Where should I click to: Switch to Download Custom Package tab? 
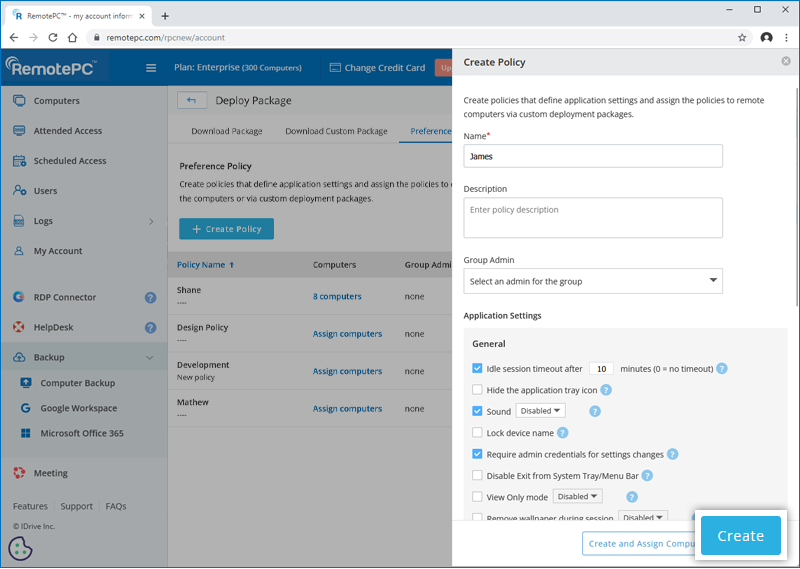pos(336,131)
